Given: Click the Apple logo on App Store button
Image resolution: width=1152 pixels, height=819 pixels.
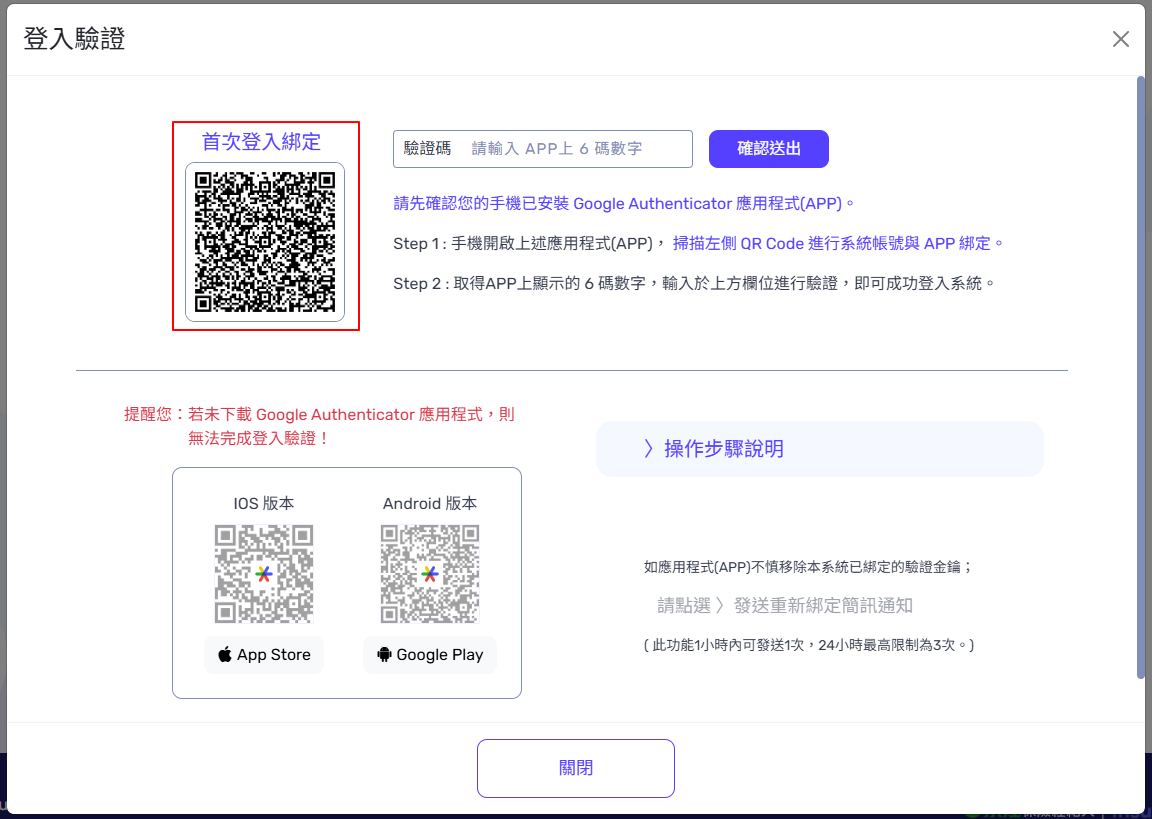Looking at the screenshot, I should [x=225, y=655].
